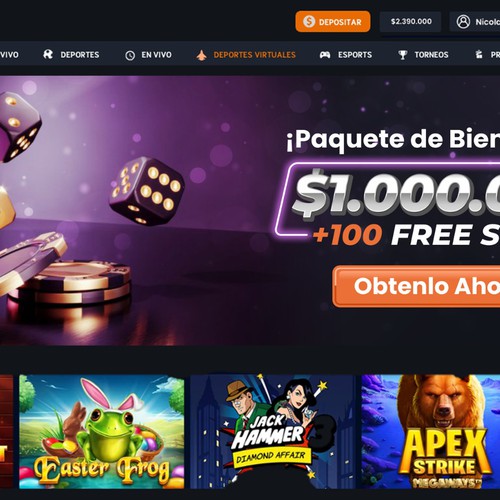500x500 pixels.
Task: Select the gamepad Esports icon
Action: coord(325,55)
